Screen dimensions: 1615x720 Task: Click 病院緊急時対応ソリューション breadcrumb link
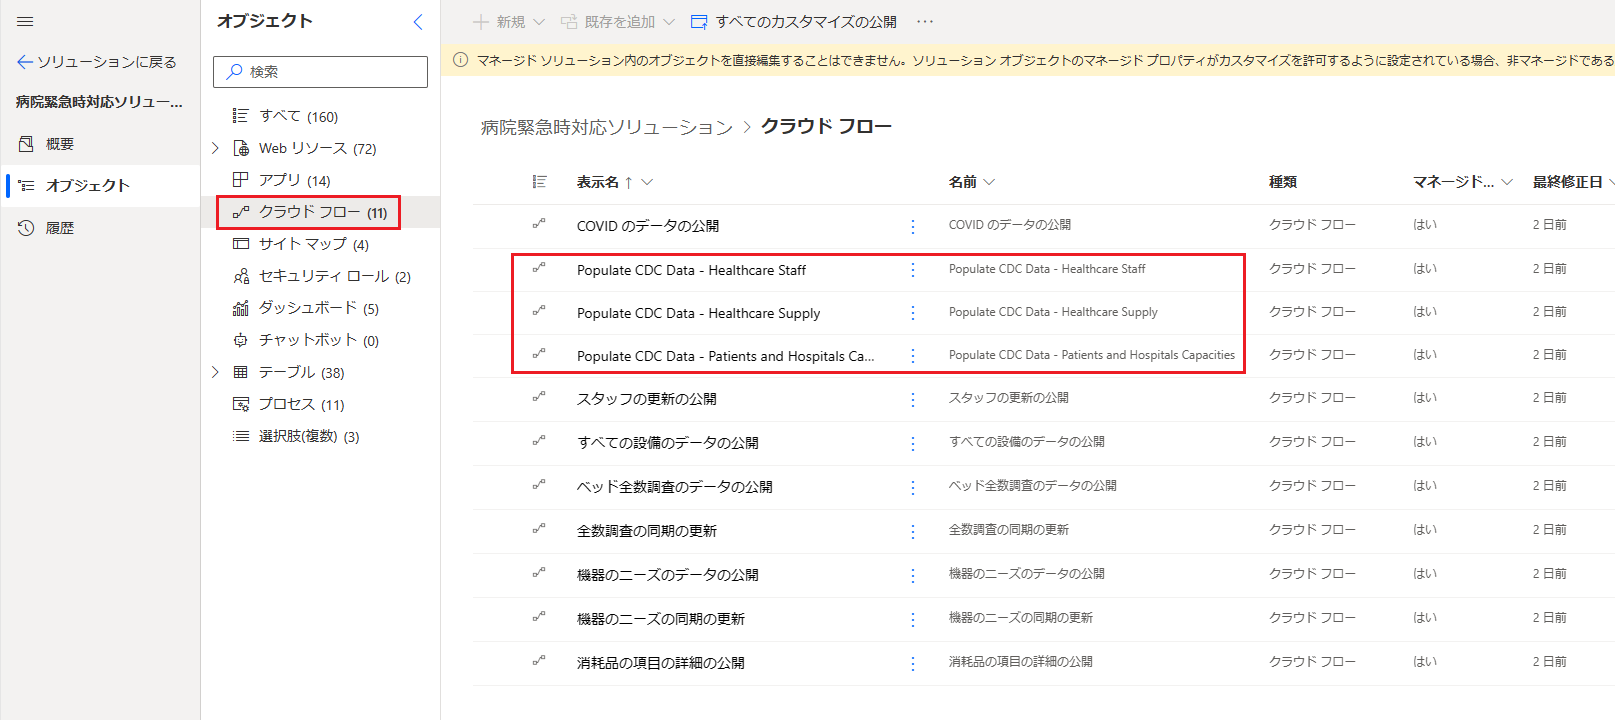[x=607, y=127]
